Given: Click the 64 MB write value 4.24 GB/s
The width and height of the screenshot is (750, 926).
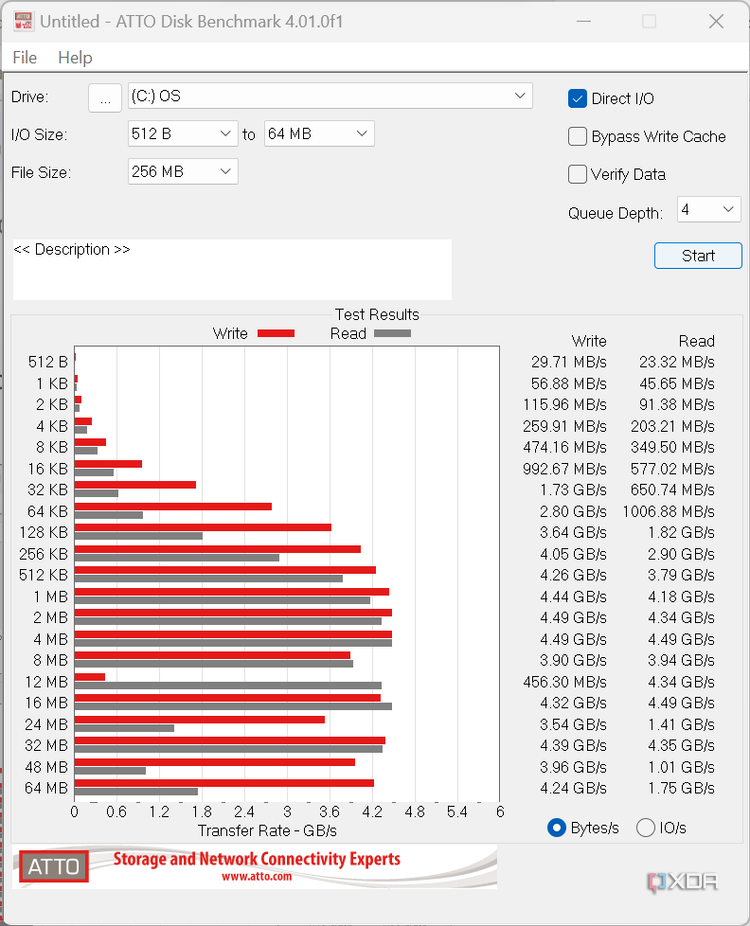Looking at the screenshot, I should point(573,788).
